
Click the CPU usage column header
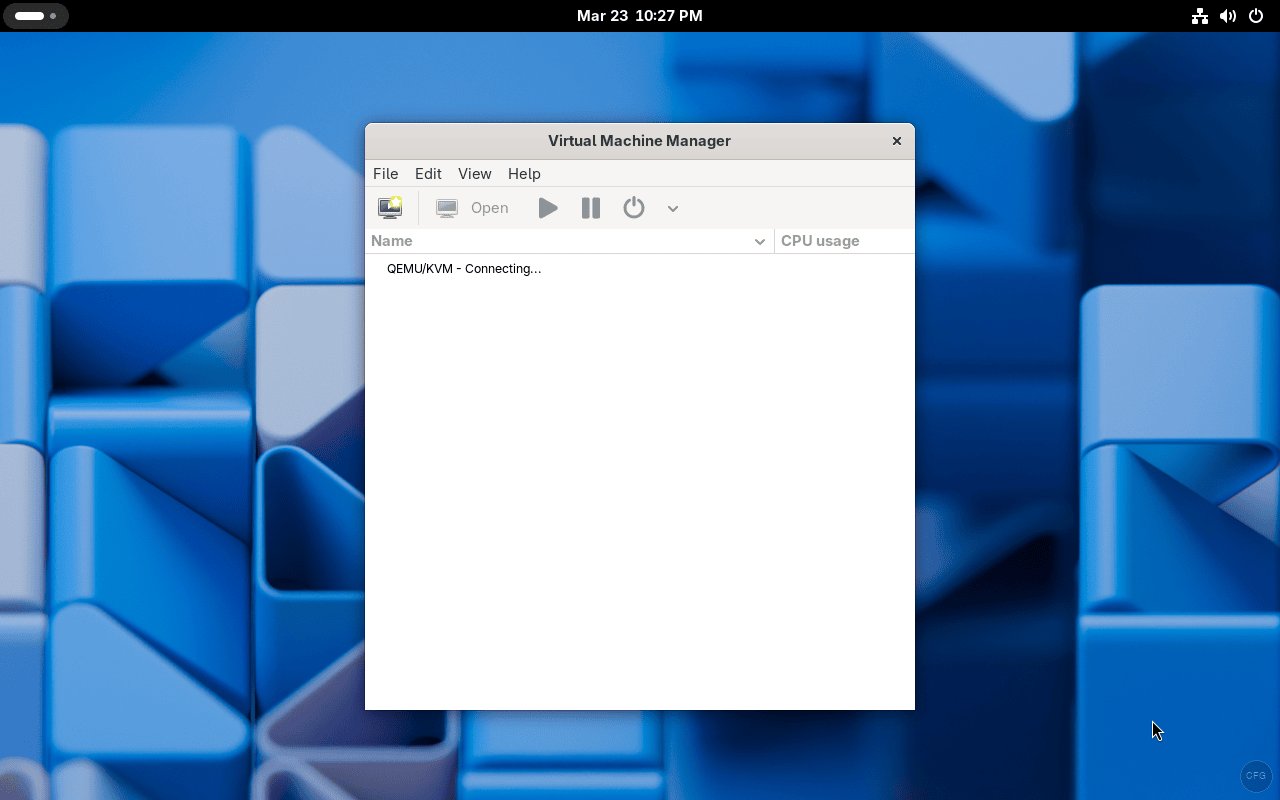tap(820, 241)
